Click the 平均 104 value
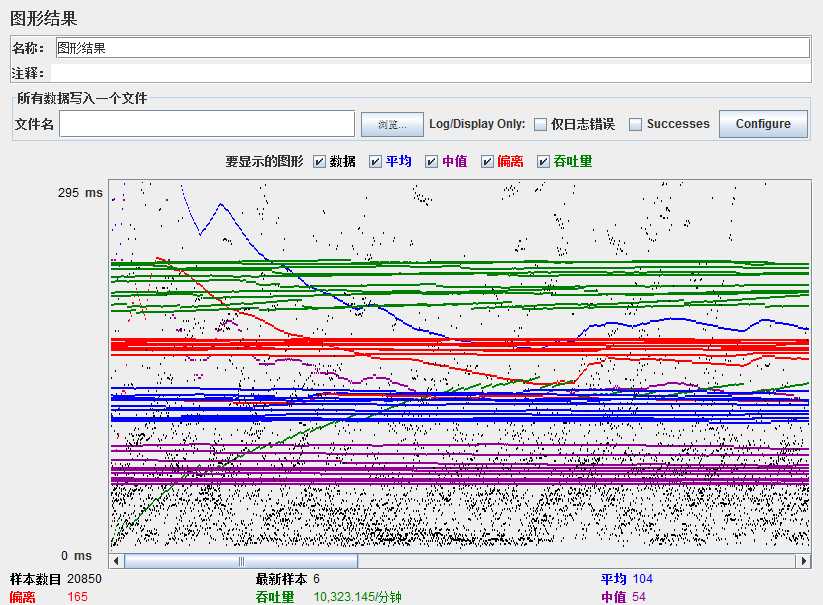The height and width of the screenshot is (605, 823). [642, 579]
